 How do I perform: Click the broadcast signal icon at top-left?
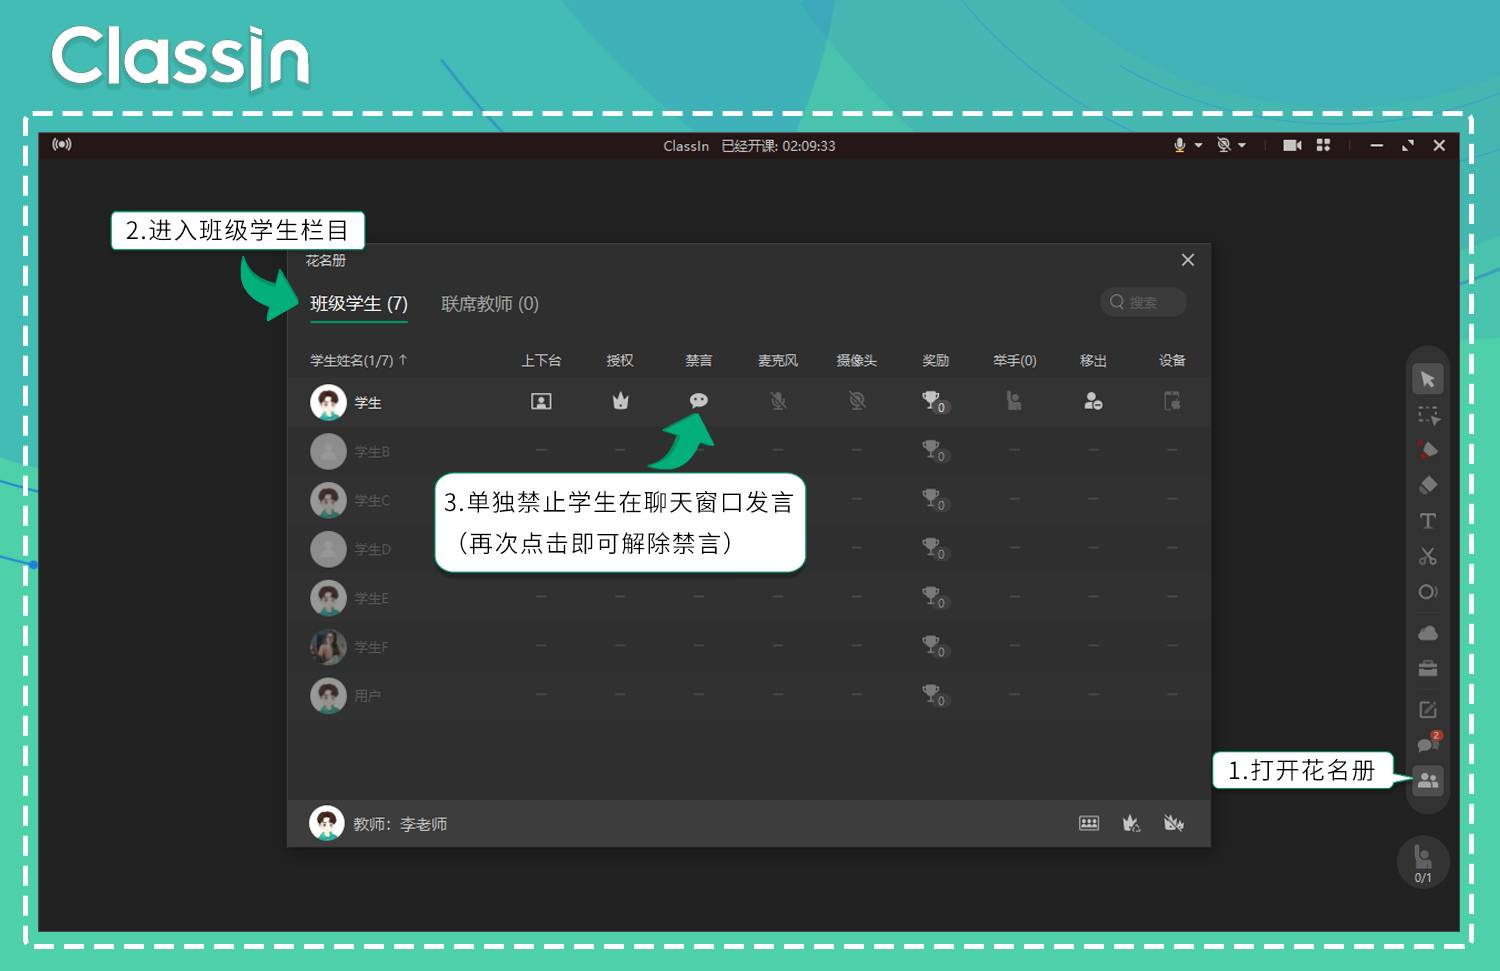[62, 145]
